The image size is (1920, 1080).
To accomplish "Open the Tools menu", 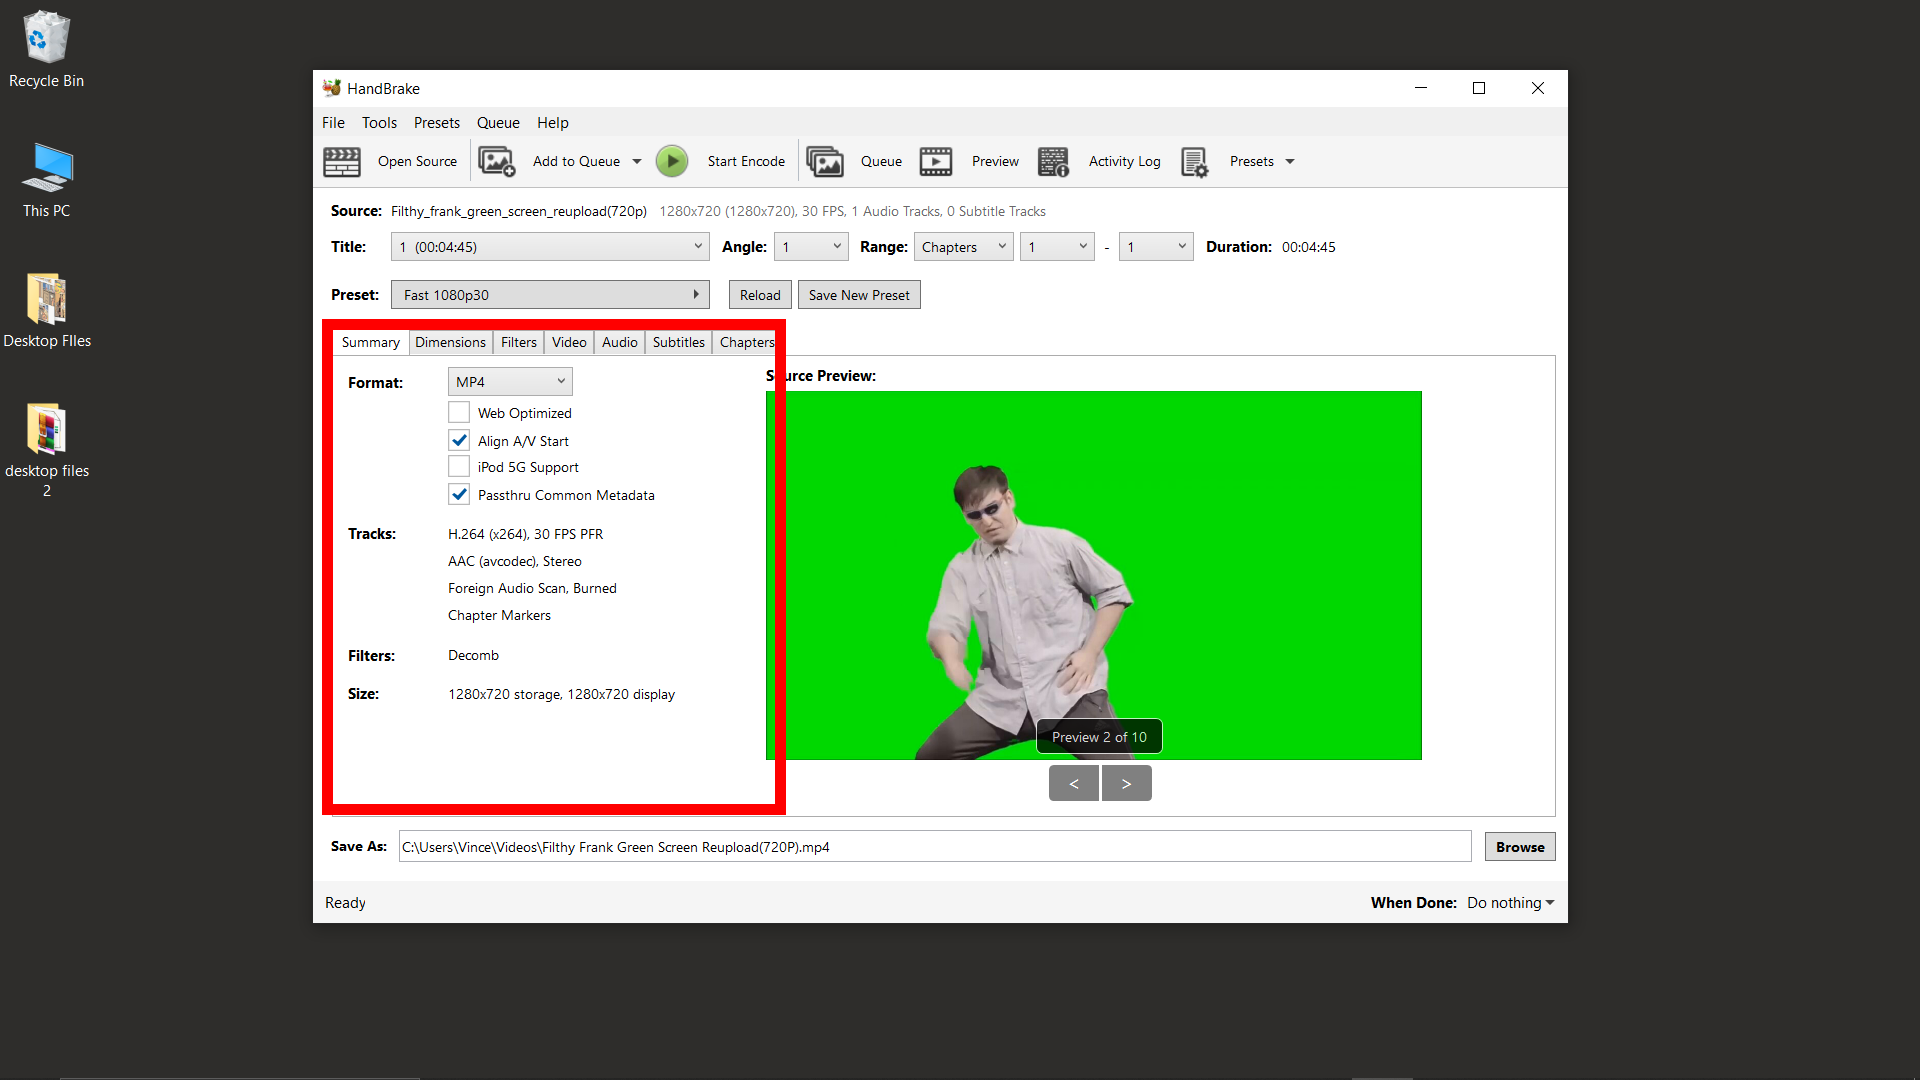I will [379, 122].
